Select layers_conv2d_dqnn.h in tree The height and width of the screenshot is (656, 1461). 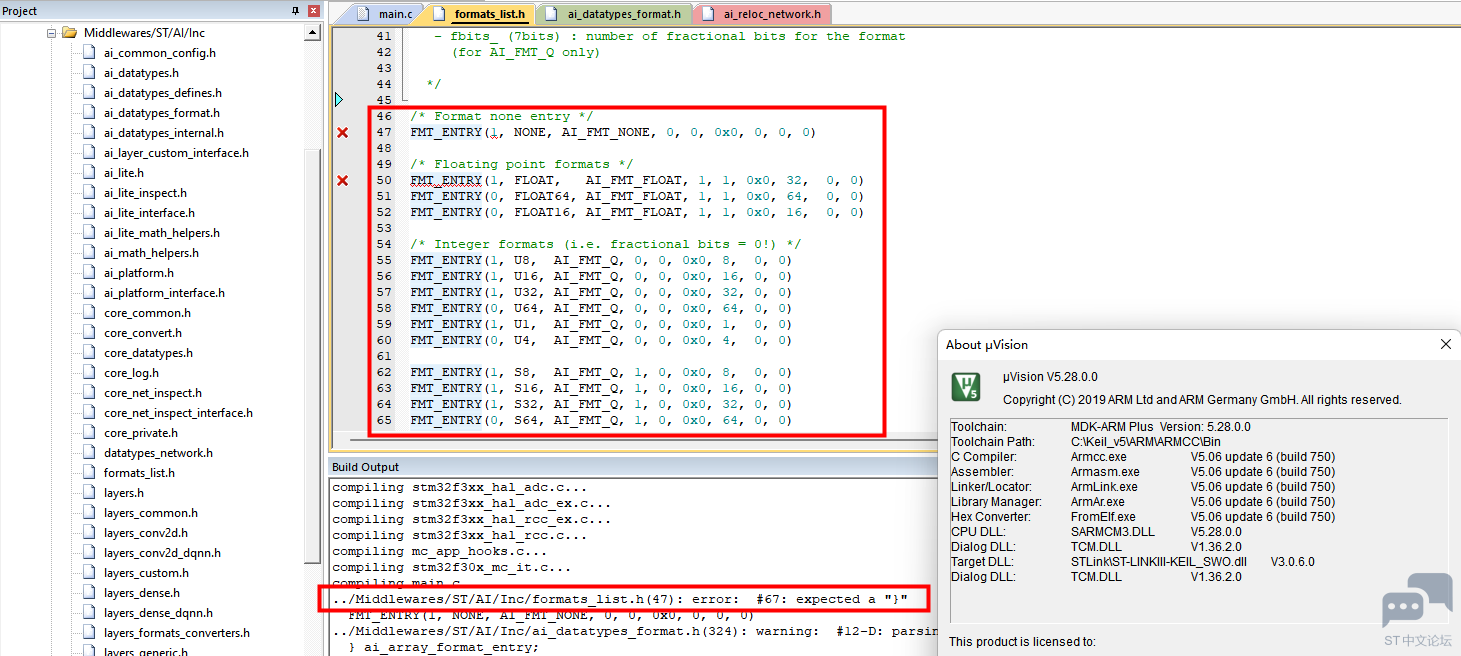162,553
